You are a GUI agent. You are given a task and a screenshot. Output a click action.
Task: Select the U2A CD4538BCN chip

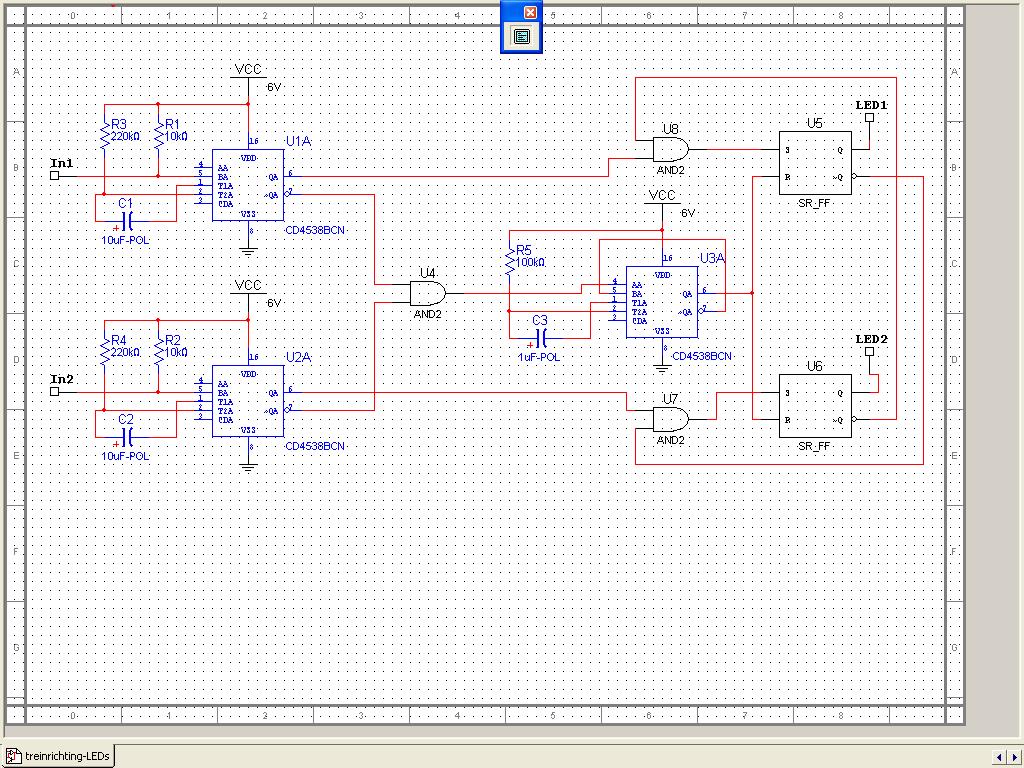click(248, 400)
